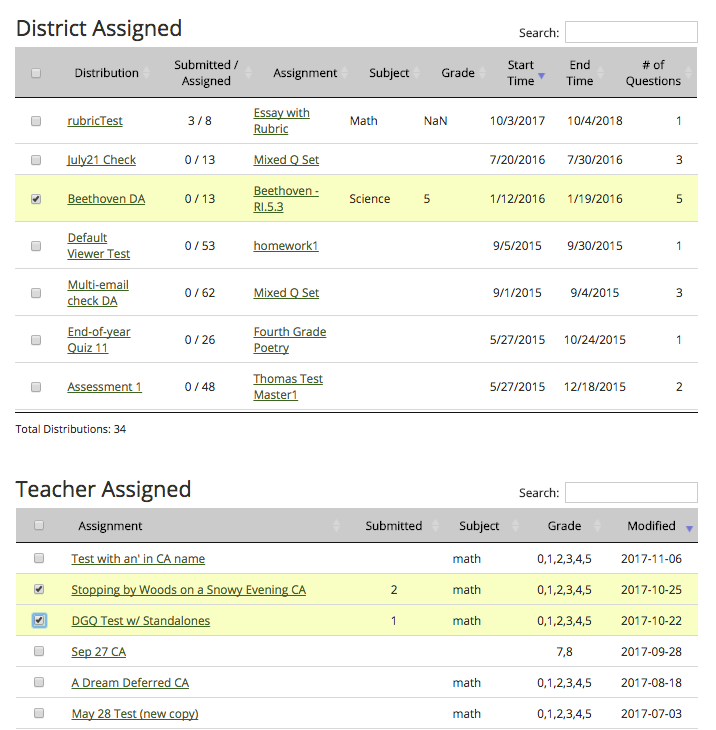This screenshot has height=730, width=716.
Task: Open Test with an' in CA name
Action: coord(138,559)
